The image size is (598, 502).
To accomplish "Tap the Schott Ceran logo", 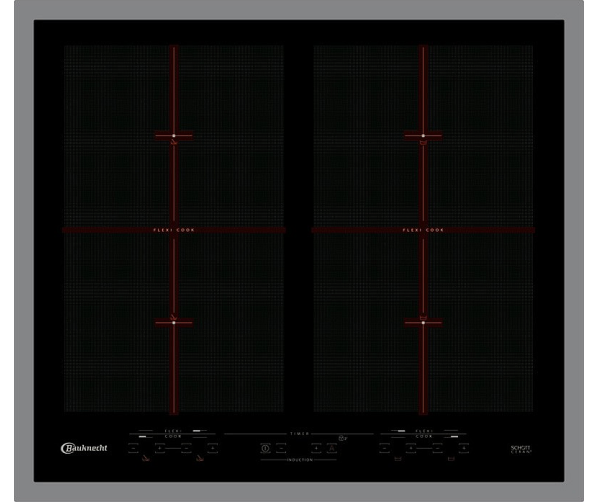I will tap(521, 449).
